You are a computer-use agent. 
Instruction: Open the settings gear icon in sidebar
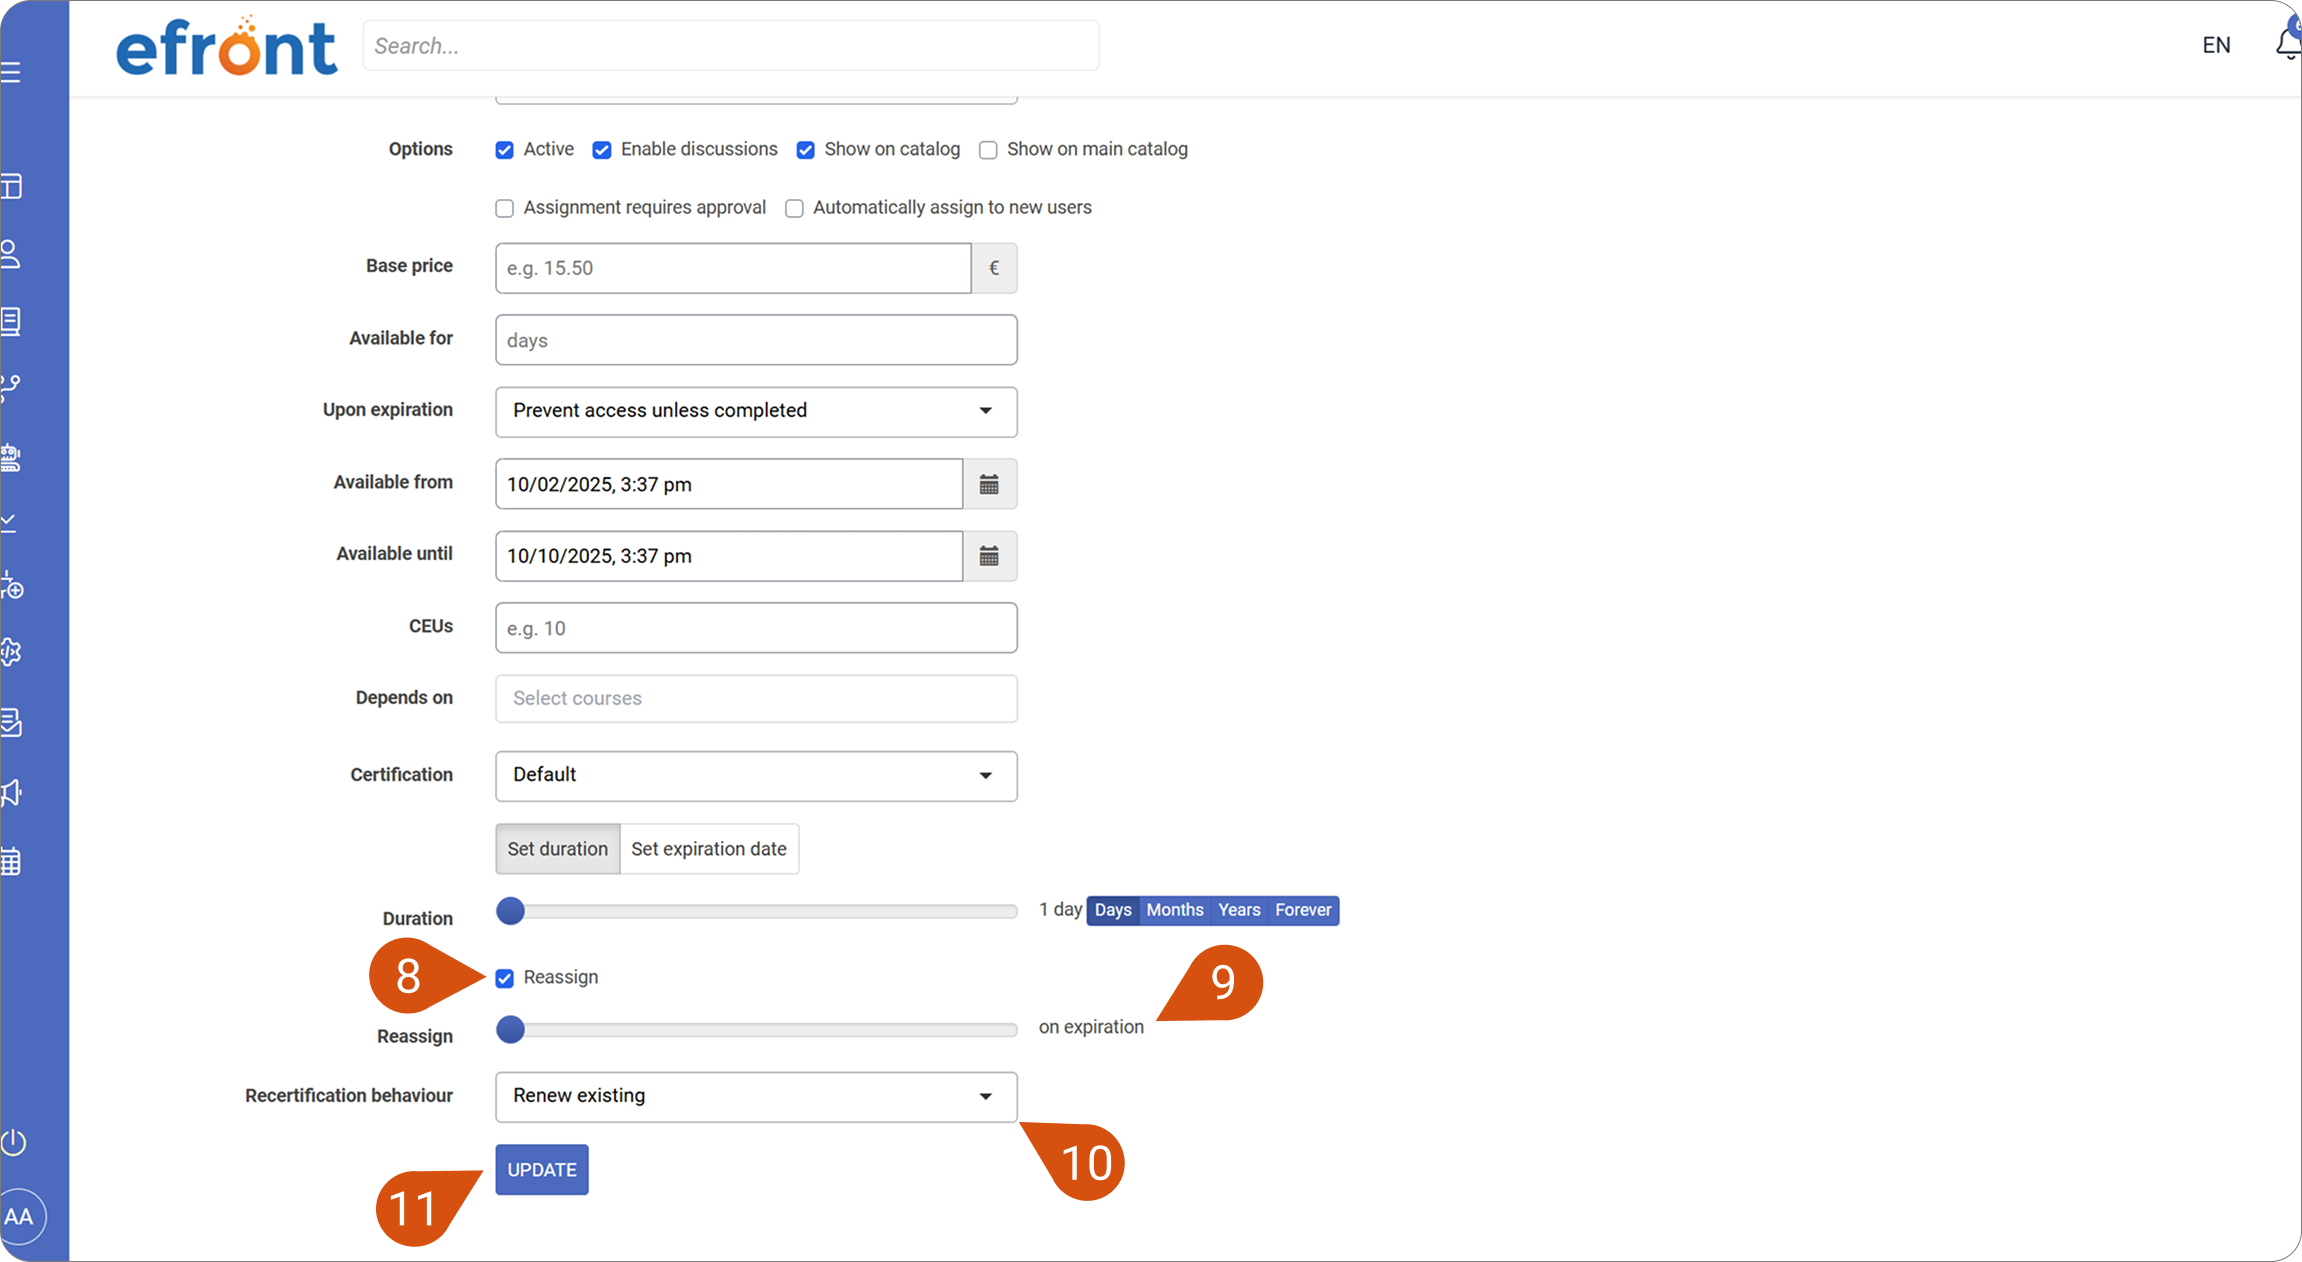pos(11,652)
